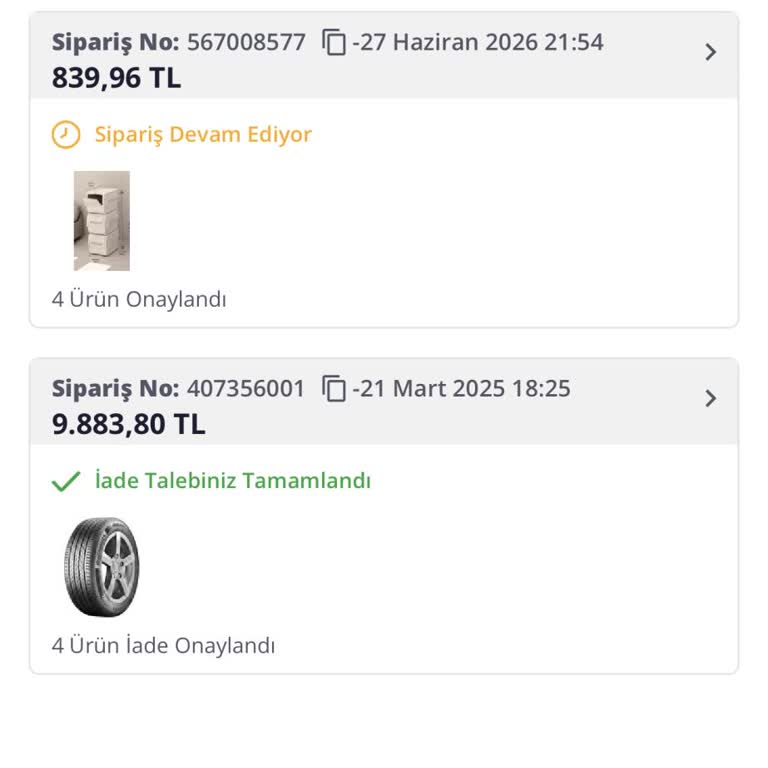The height and width of the screenshot is (768, 768).
Task: Copy order number 567008577 with copy icon
Action: (334, 42)
